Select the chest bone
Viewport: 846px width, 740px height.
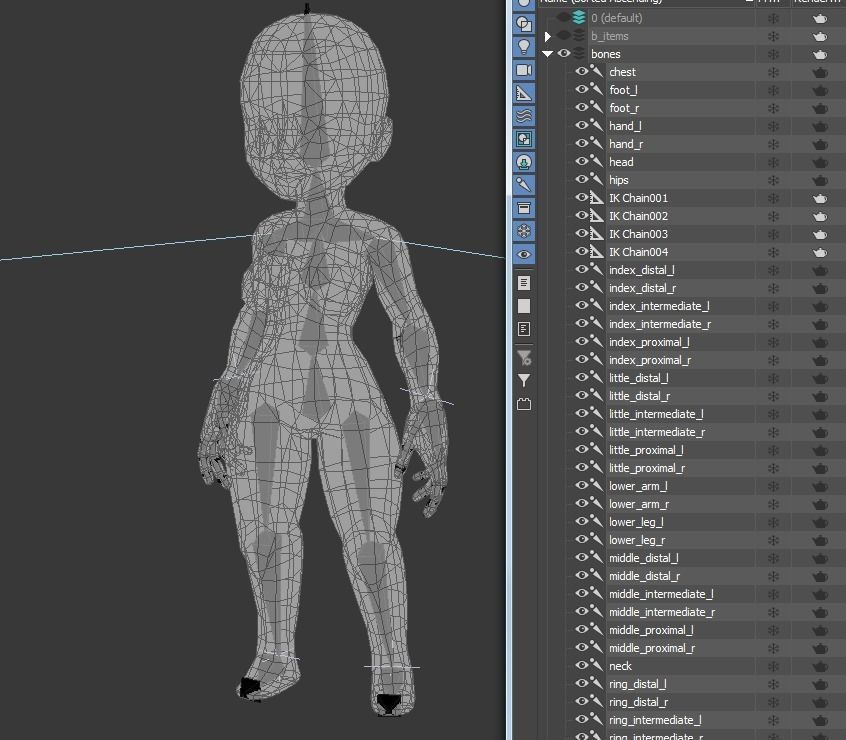(x=622, y=72)
